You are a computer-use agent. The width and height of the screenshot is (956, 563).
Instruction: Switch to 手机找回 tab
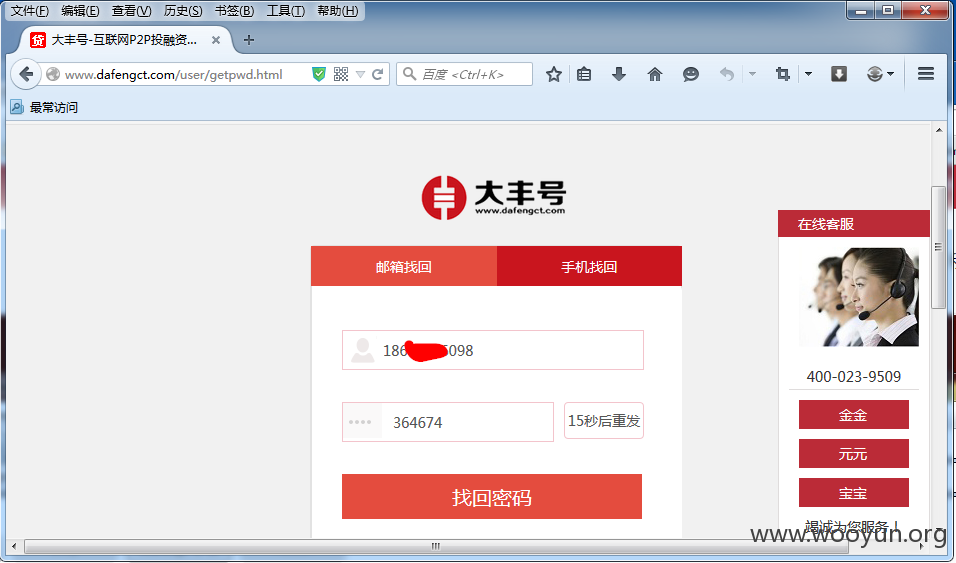pyautogui.click(x=589, y=266)
